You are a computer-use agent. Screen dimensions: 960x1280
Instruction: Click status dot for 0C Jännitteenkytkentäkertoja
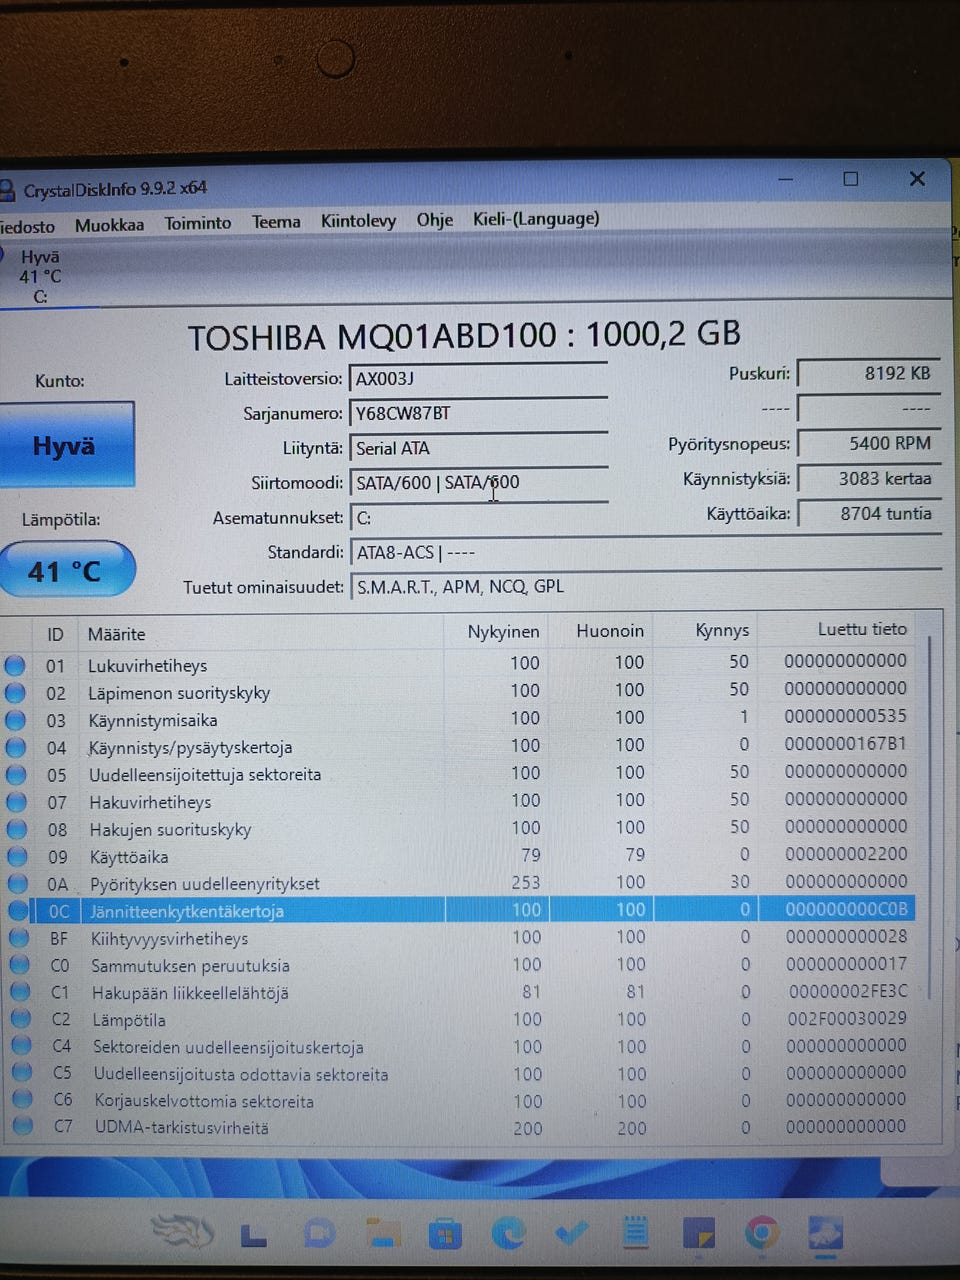point(19,910)
